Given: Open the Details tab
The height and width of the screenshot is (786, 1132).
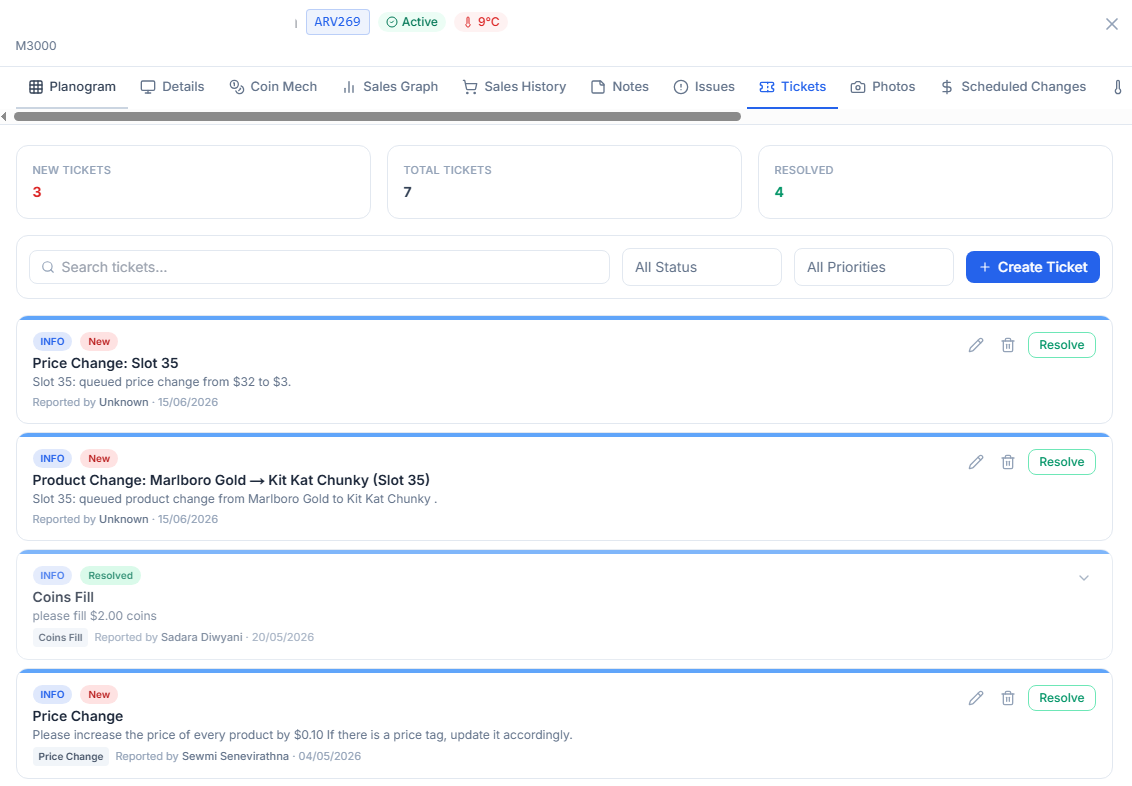Looking at the screenshot, I should click(x=173, y=87).
